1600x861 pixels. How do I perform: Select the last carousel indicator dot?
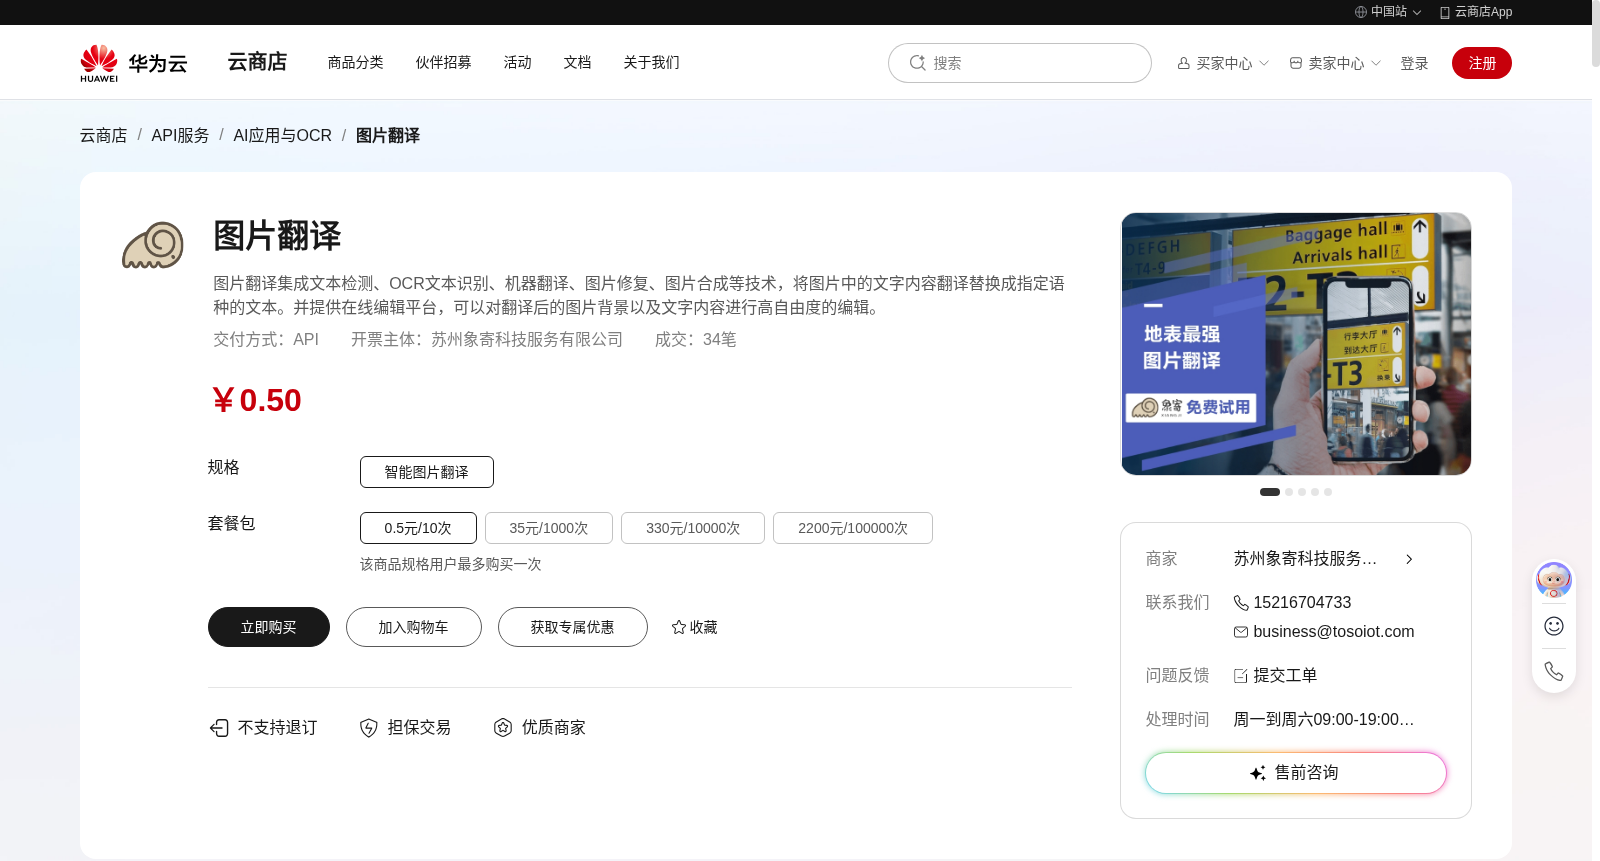(1328, 492)
